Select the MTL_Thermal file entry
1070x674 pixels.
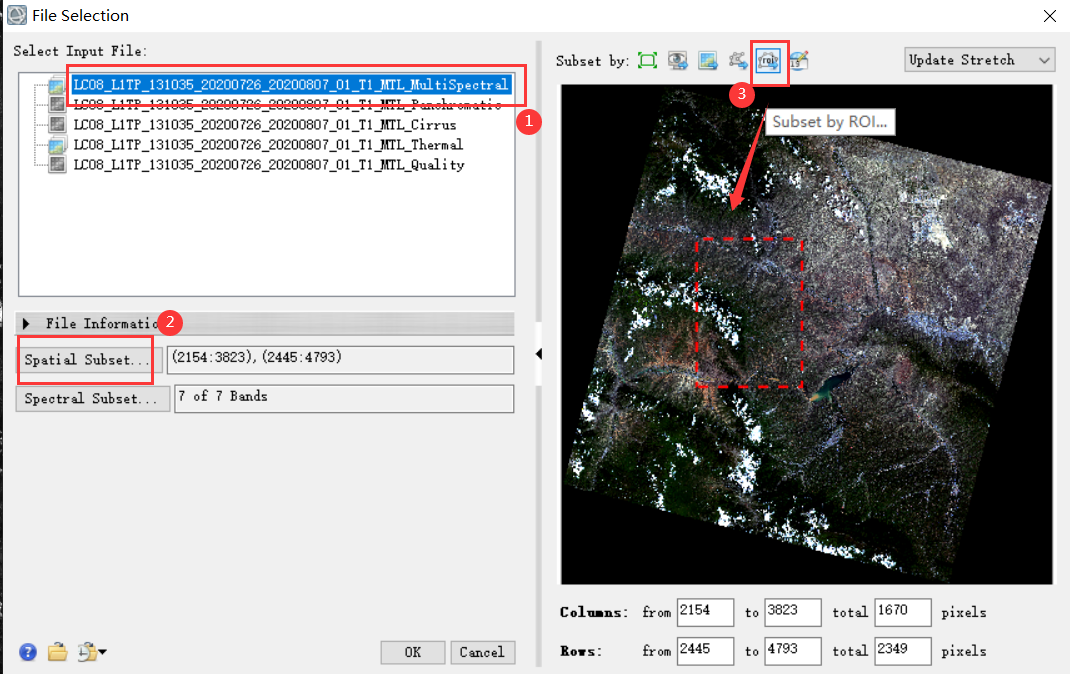click(x=267, y=145)
